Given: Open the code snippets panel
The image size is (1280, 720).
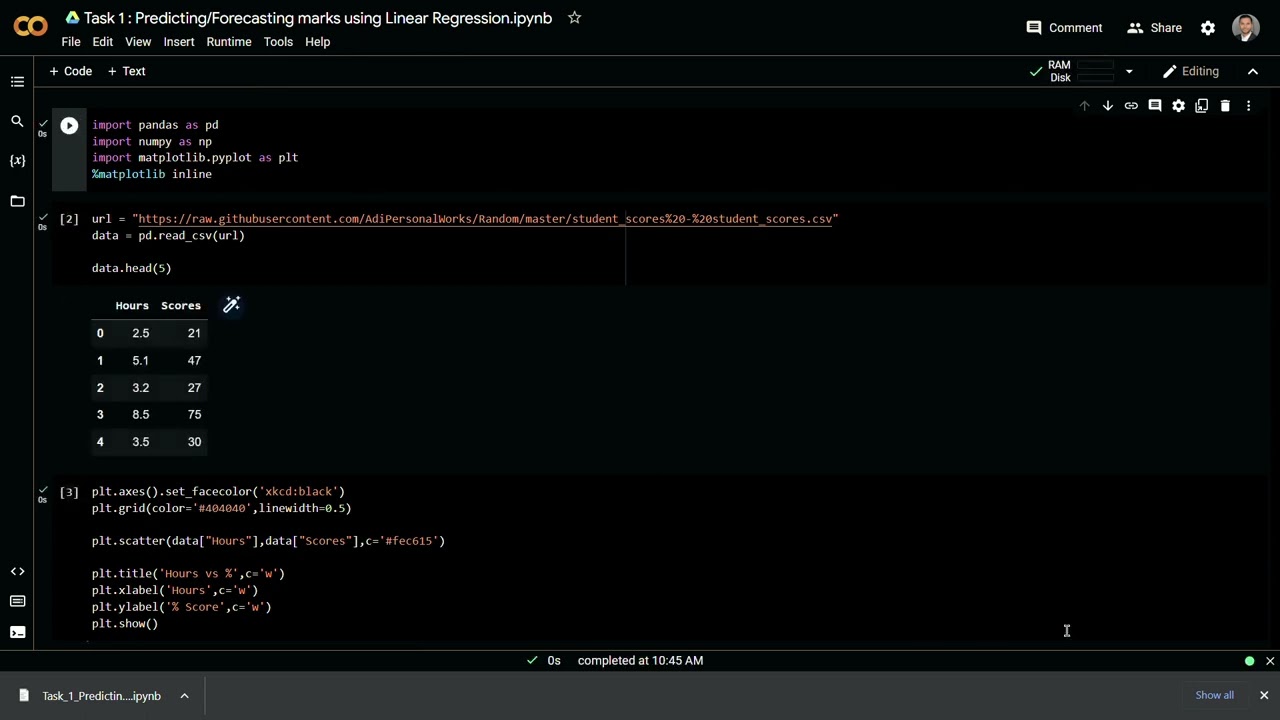Looking at the screenshot, I should point(17,572).
